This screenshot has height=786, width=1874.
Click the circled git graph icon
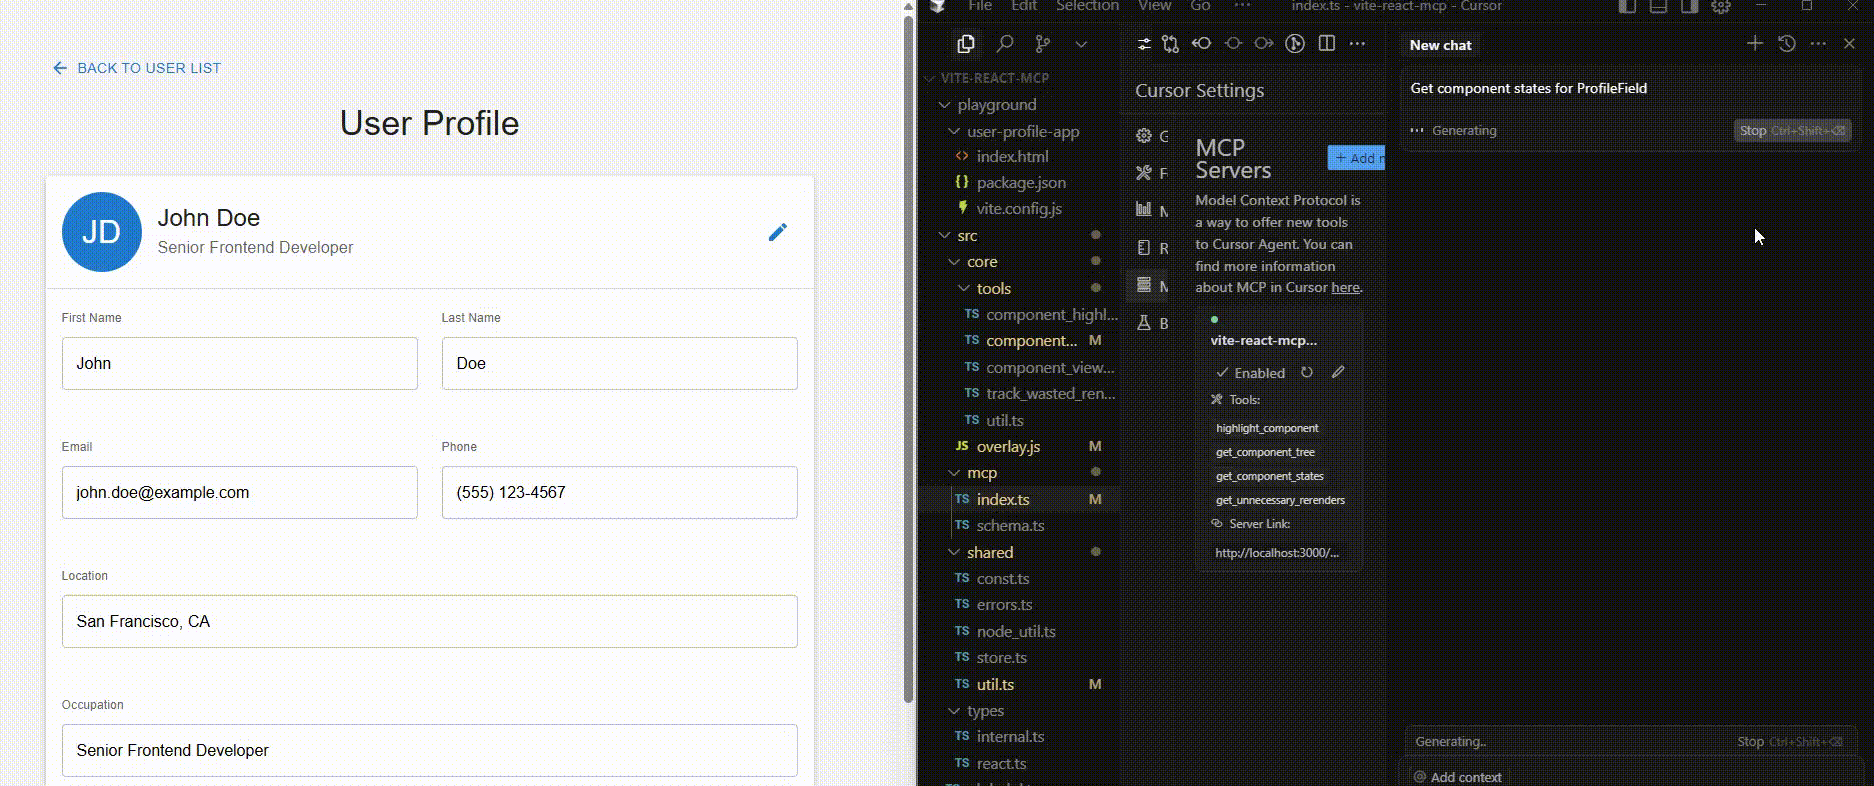pos(1295,44)
